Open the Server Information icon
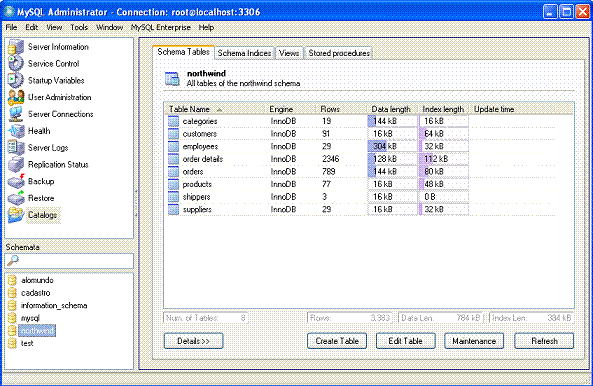This screenshot has height=386, width=593. (x=16, y=47)
